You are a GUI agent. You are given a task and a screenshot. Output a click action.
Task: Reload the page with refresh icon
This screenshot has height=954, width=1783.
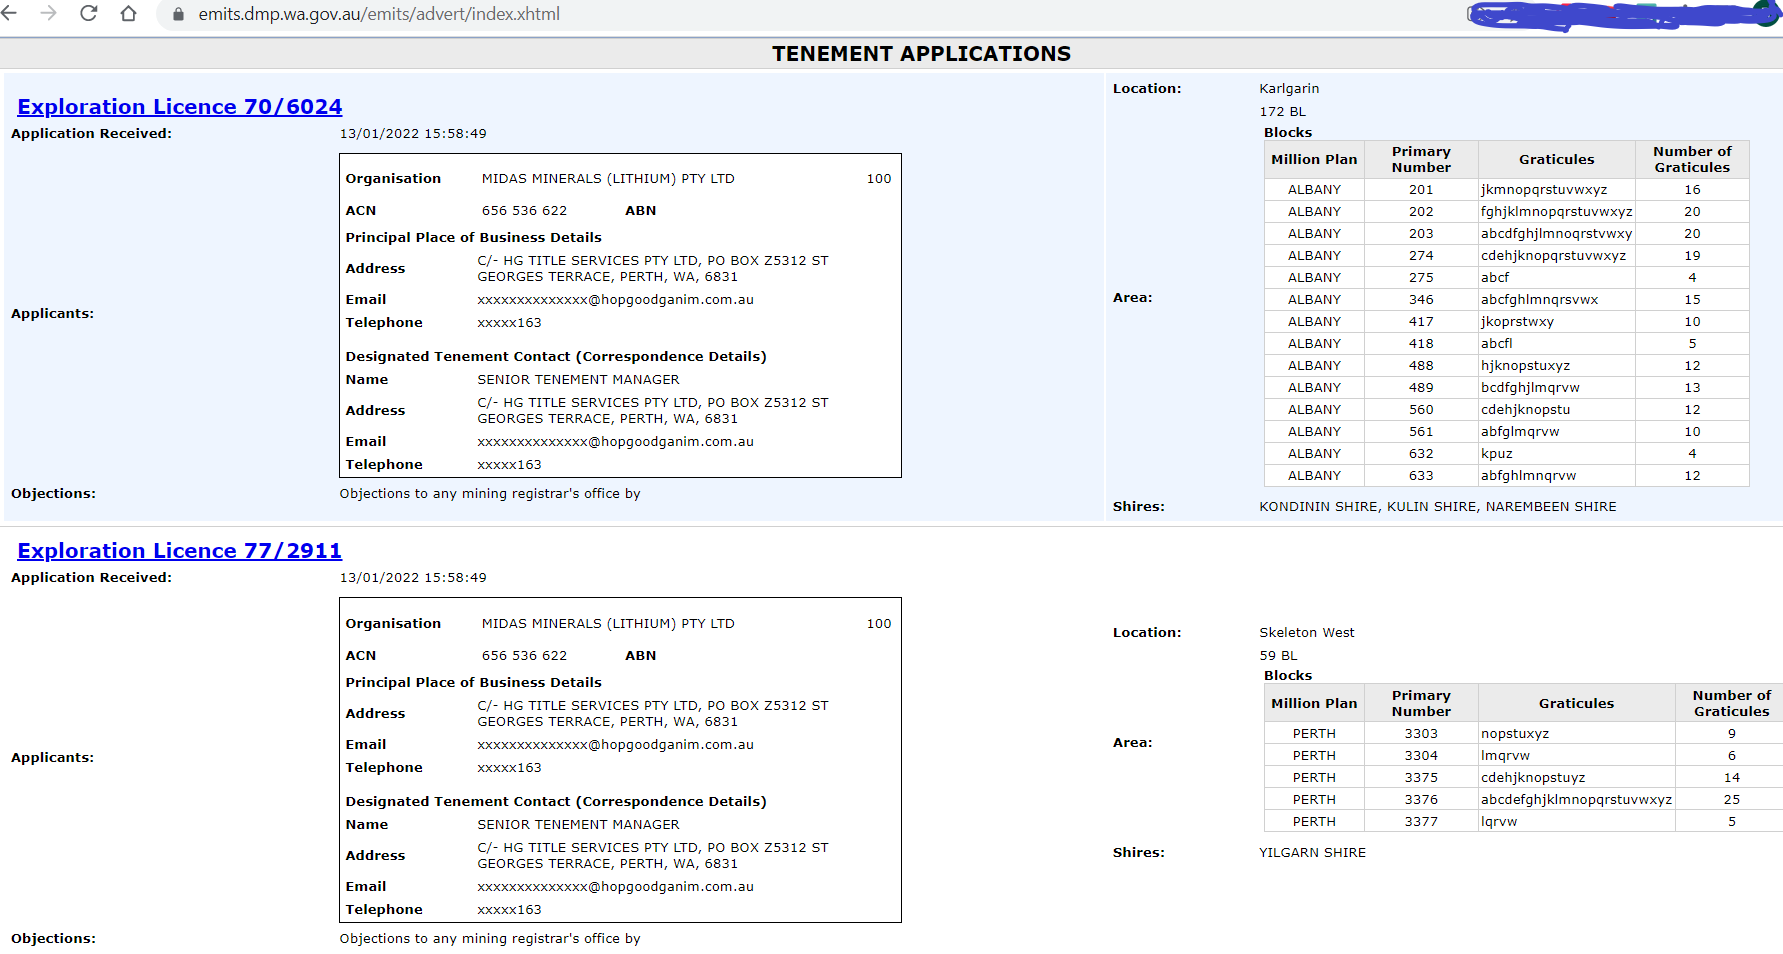pos(88,14)
